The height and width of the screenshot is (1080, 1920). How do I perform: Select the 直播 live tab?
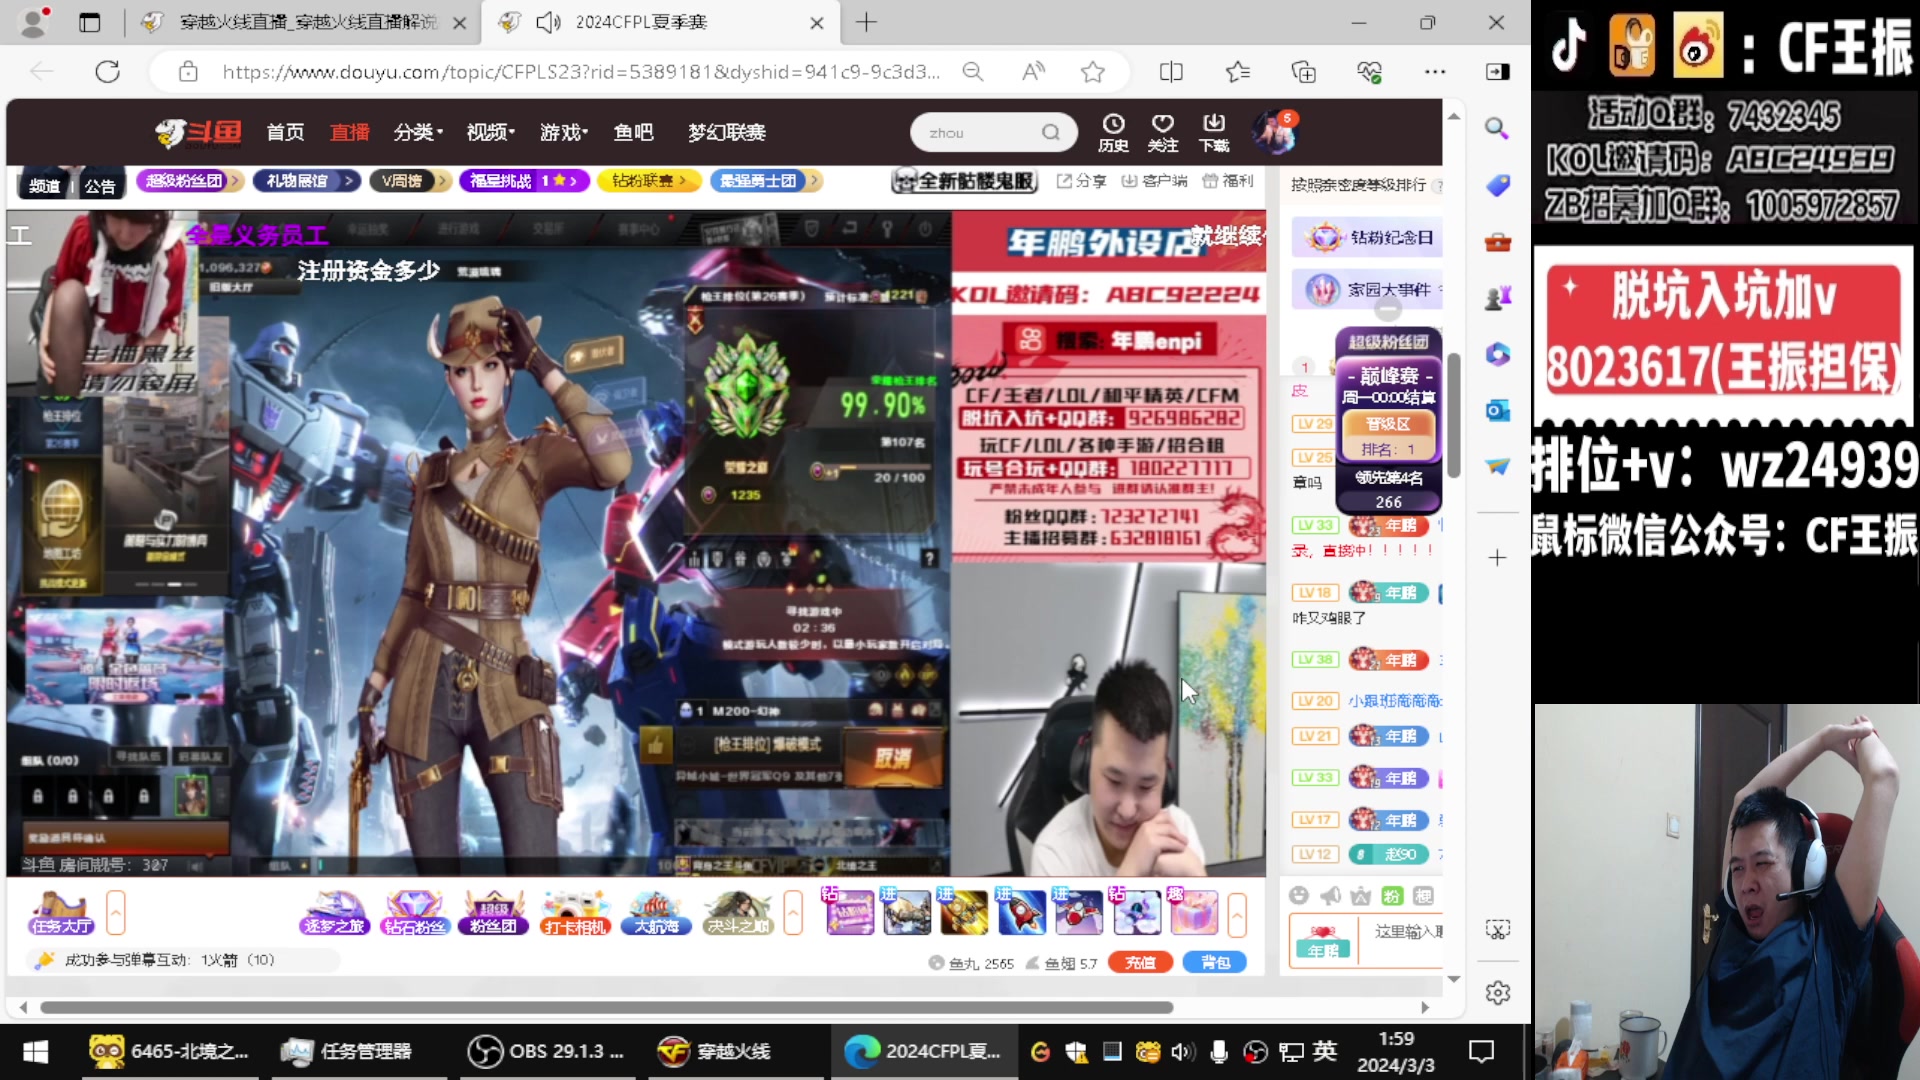point(350,132)
